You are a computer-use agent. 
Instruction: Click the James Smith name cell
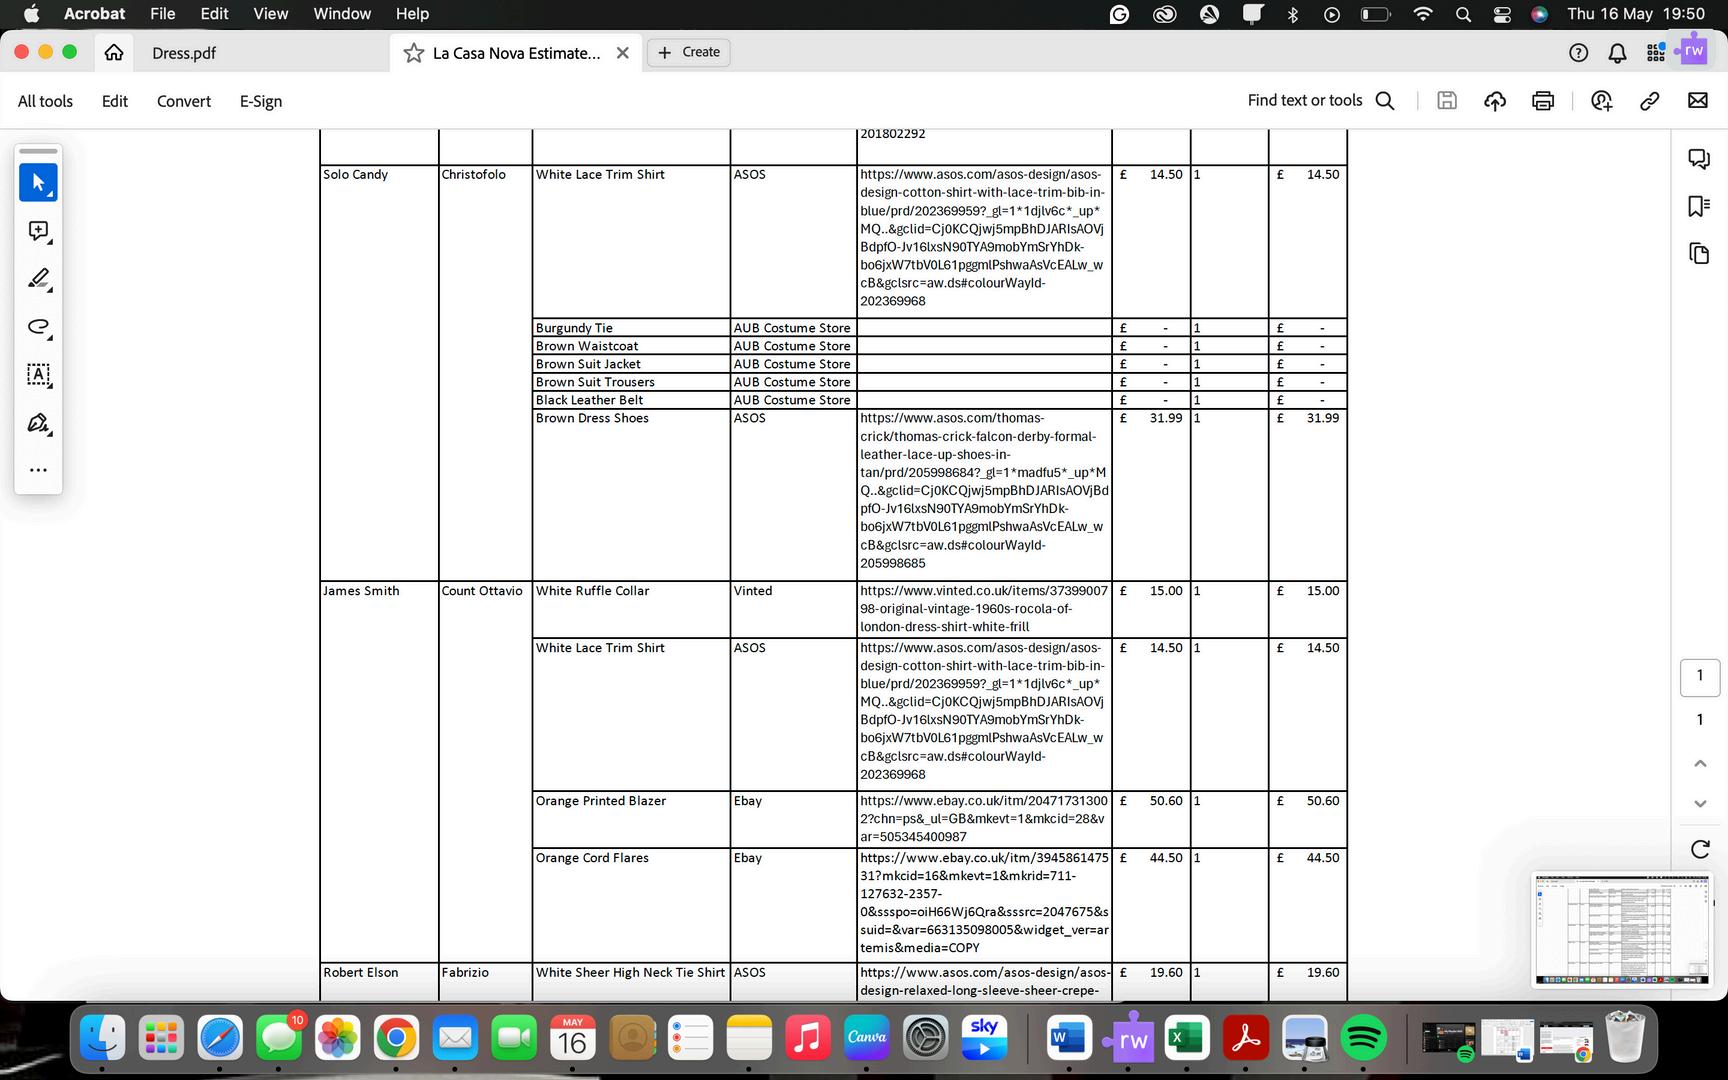point(379,771)
